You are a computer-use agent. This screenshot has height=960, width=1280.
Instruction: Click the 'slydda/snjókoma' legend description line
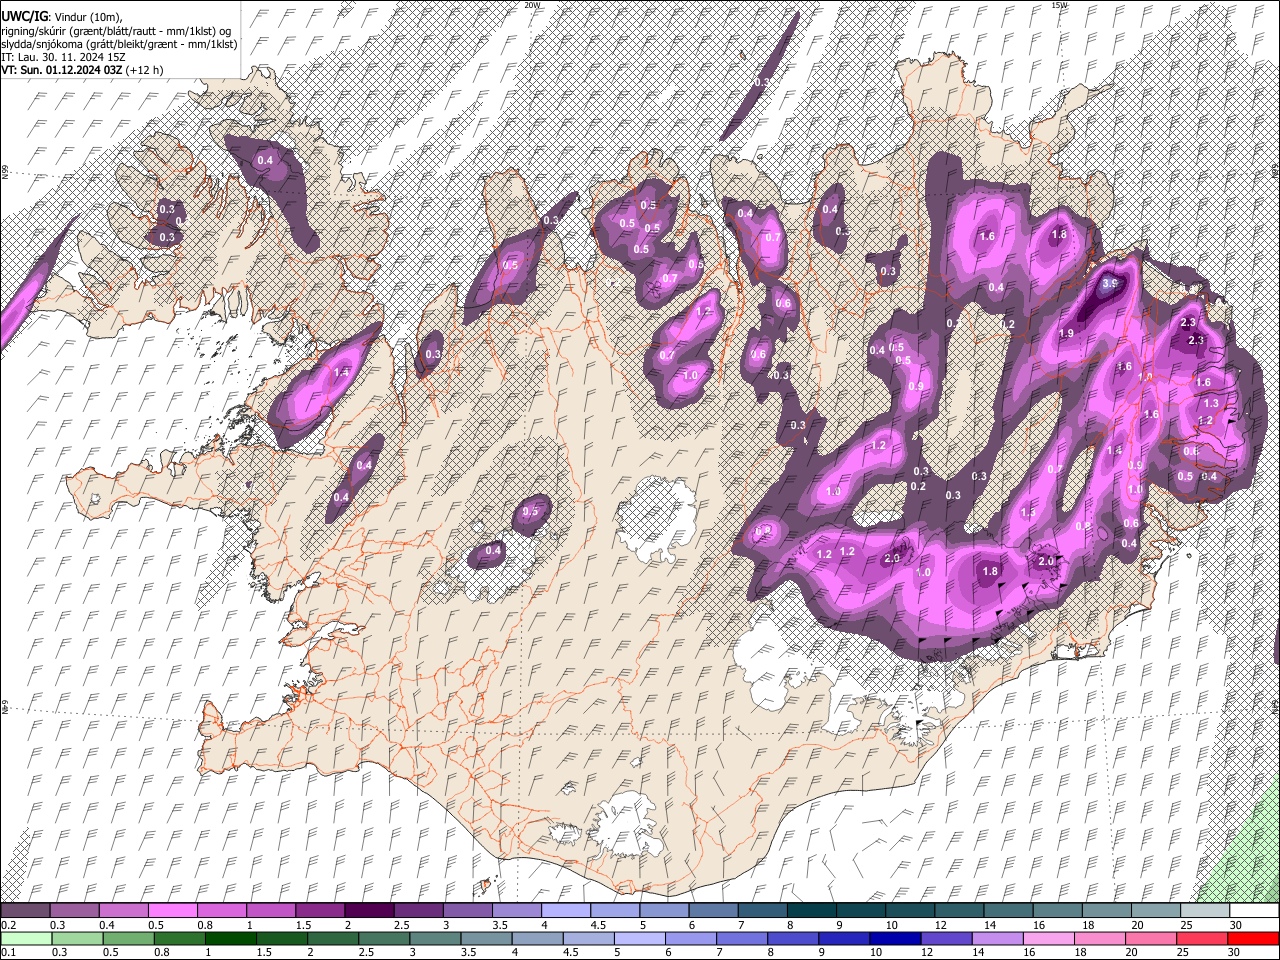[119, 44]
